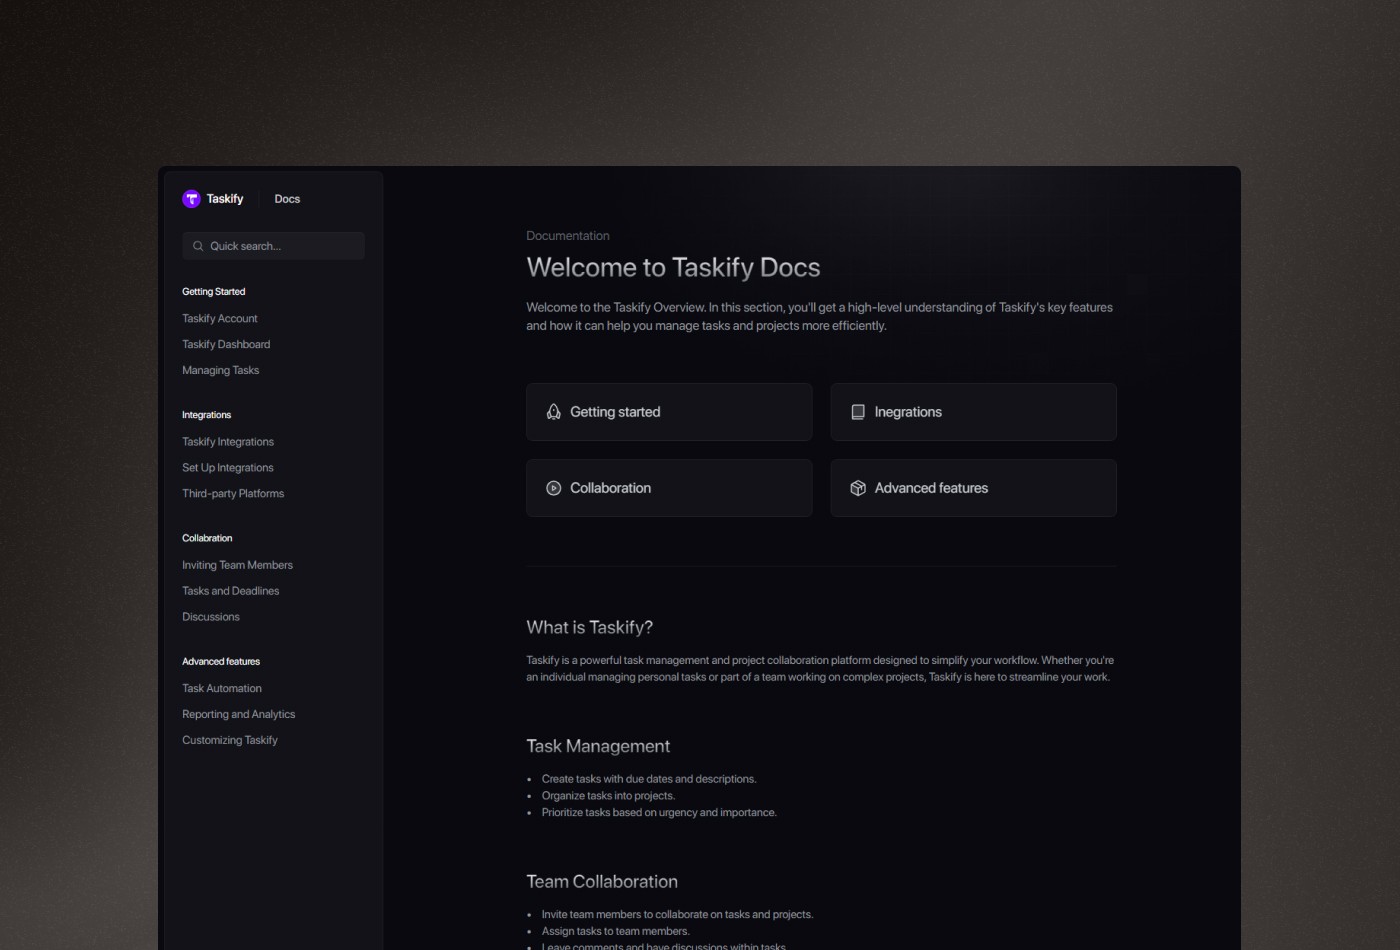
Task: Click the purple Taskify logo icon
Action: coord(191,199)
